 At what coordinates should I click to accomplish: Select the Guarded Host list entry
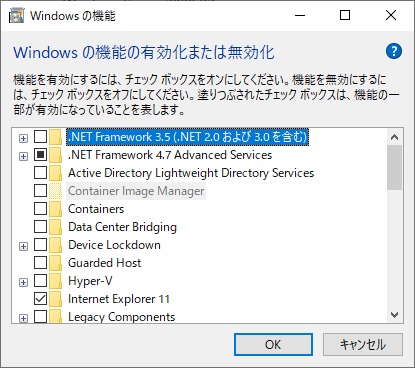105,263
